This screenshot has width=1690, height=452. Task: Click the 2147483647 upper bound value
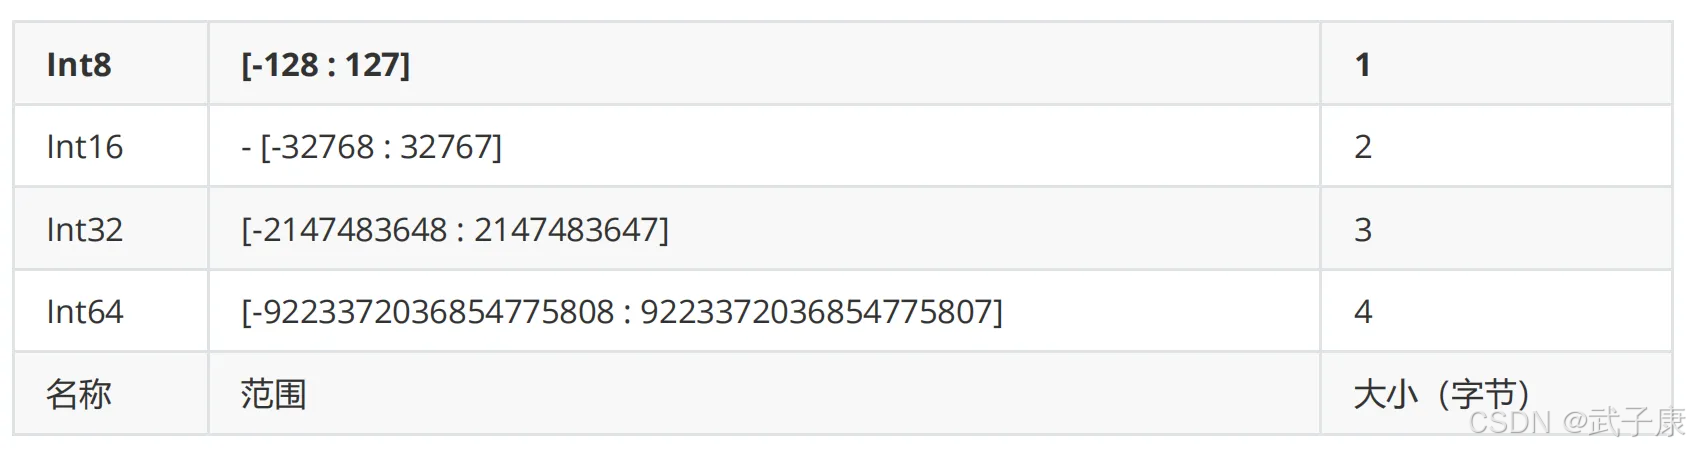coord(566,230)
